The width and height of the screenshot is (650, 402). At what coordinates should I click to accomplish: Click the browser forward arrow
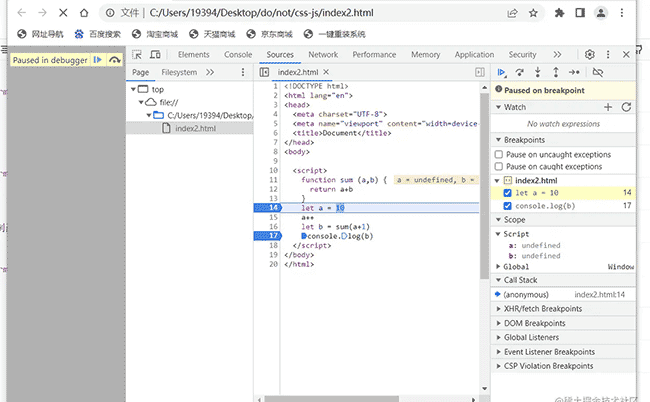click(42, 13)
